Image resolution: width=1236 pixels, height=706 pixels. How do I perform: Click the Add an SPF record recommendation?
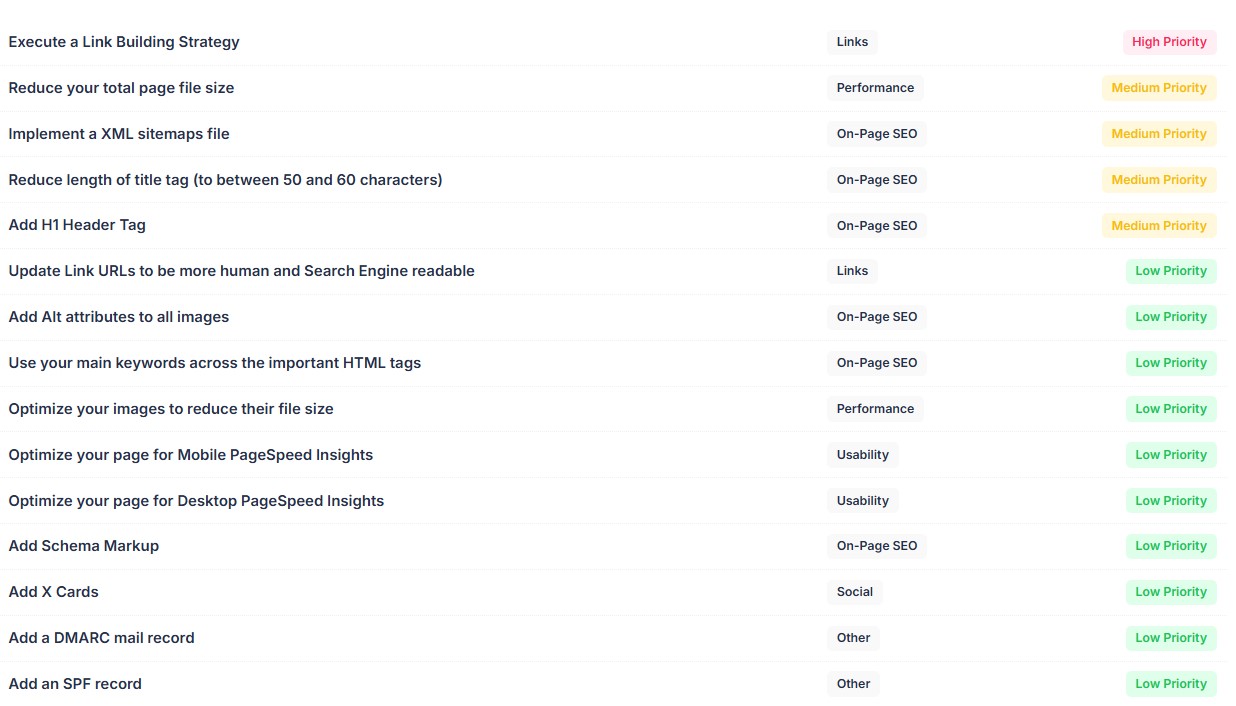(75, 684)
